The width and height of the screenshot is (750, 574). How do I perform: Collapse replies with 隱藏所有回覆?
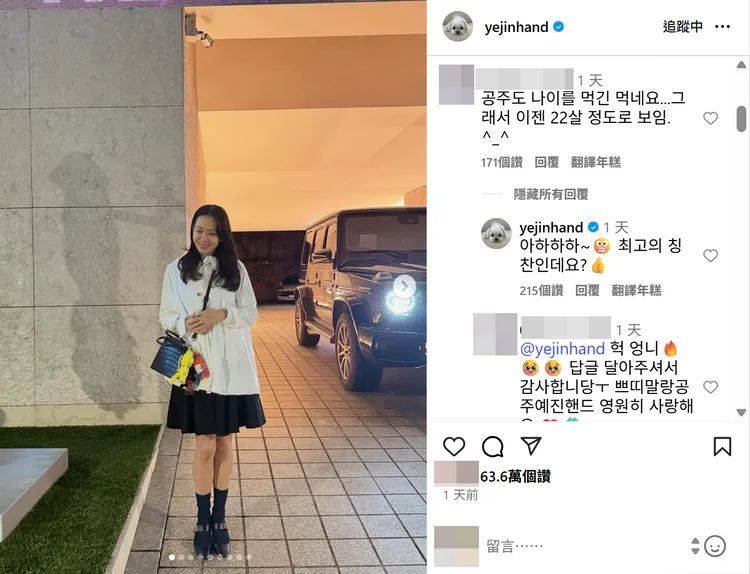(x=551, y=194)
